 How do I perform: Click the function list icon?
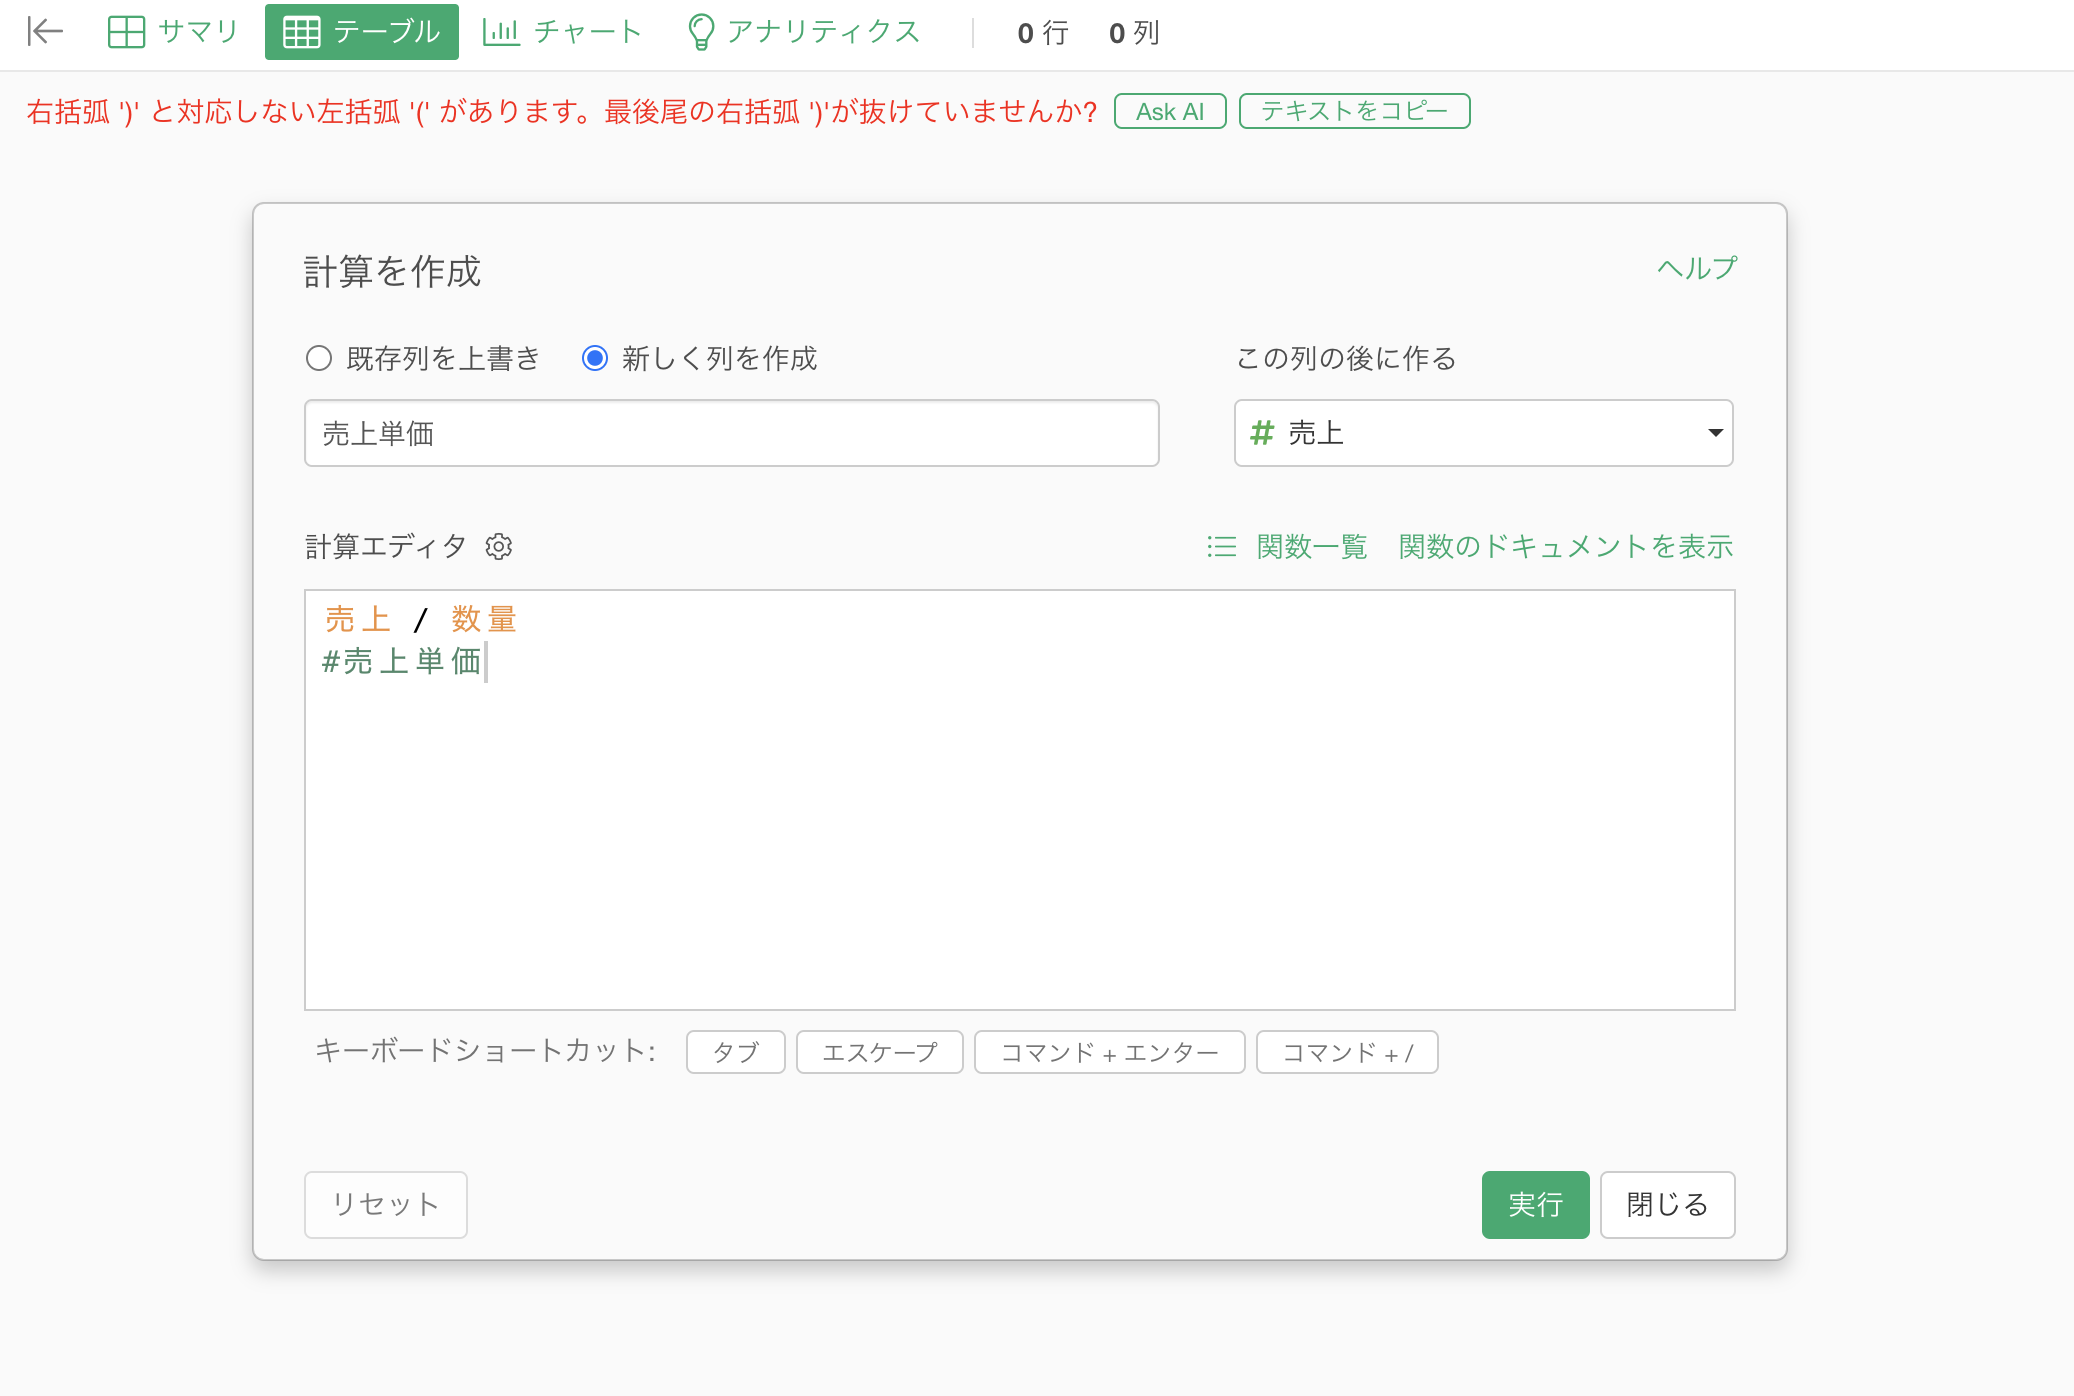[1221, 546]
